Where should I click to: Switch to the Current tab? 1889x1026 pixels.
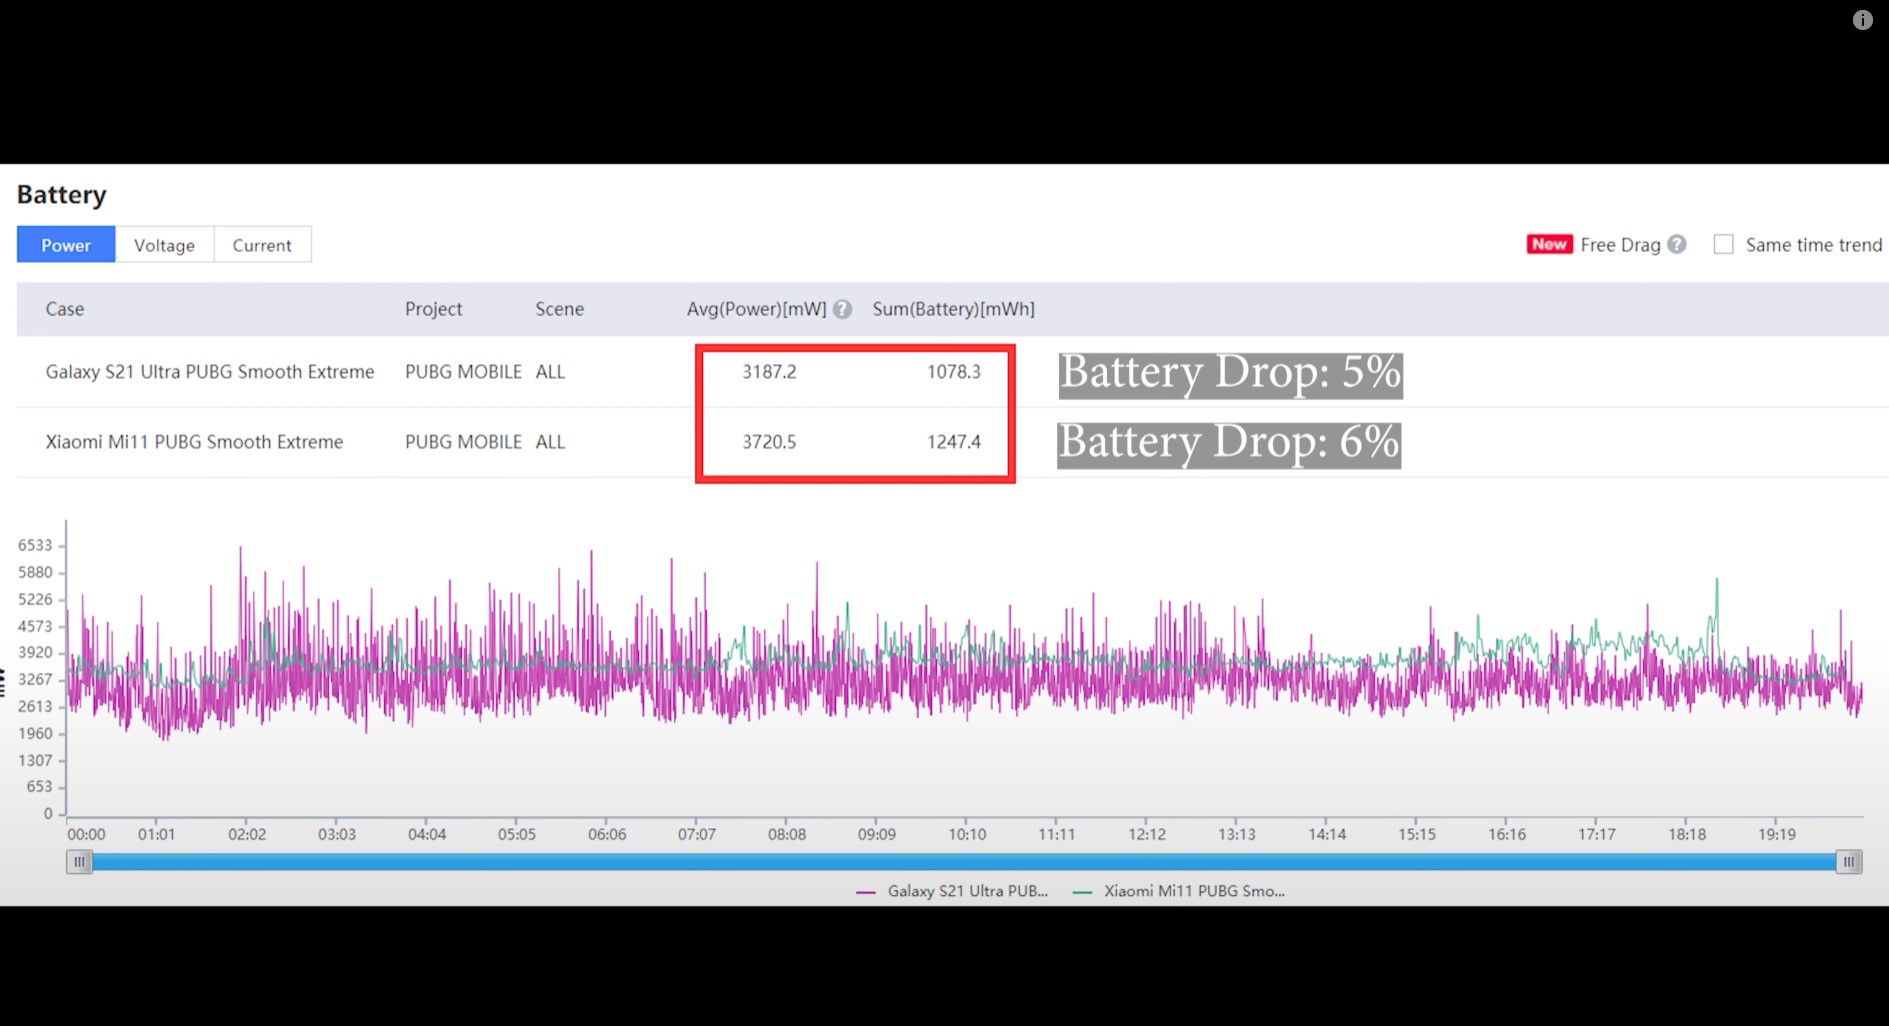pos(262,245)
